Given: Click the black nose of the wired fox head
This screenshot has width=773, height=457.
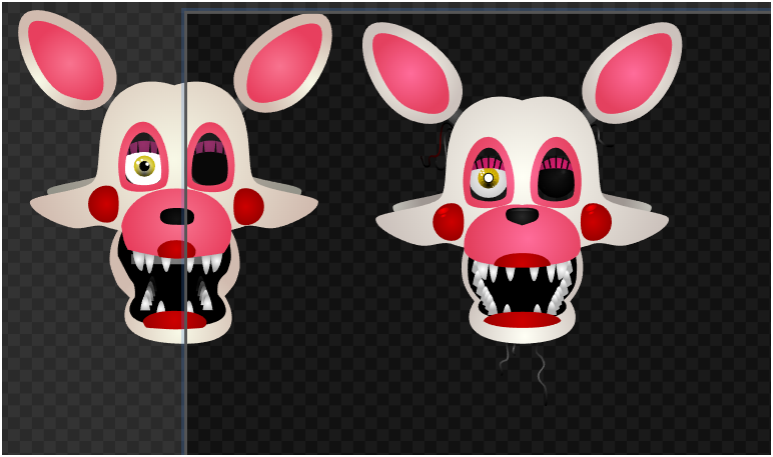Looking at the screenshot, I should pyautogui.click(x=523, y=215).
